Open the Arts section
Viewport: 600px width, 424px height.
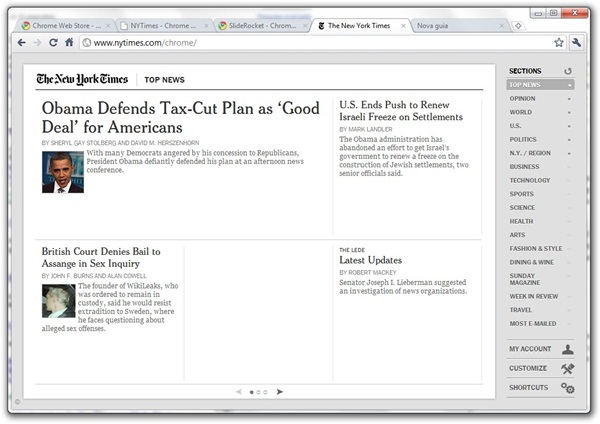point(517,235)
